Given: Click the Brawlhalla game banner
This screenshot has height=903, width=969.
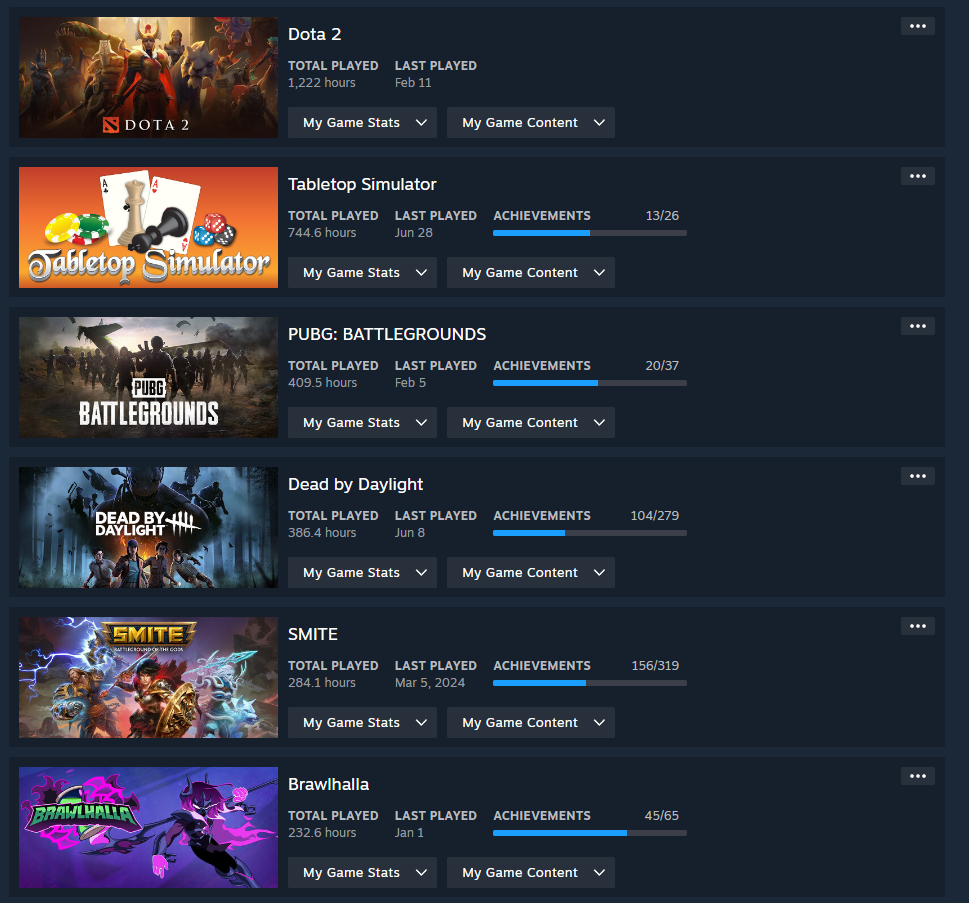Looking at the screenshot, I should [148, 828].
